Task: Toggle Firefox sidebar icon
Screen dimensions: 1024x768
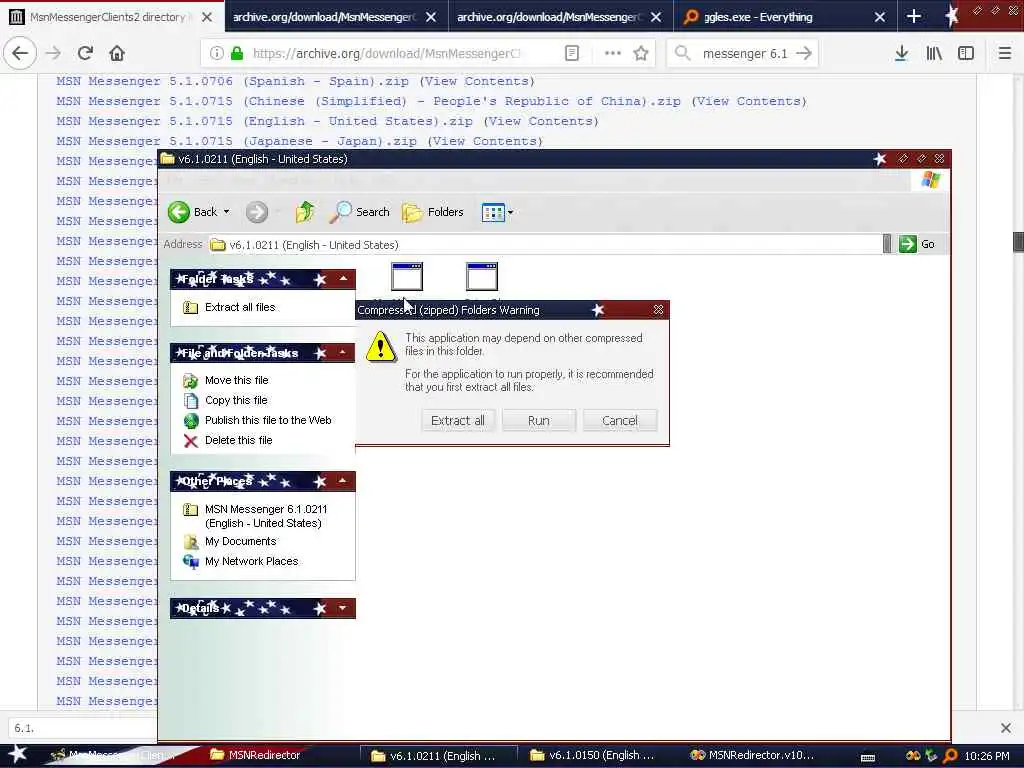Action: tap(966, 54)
